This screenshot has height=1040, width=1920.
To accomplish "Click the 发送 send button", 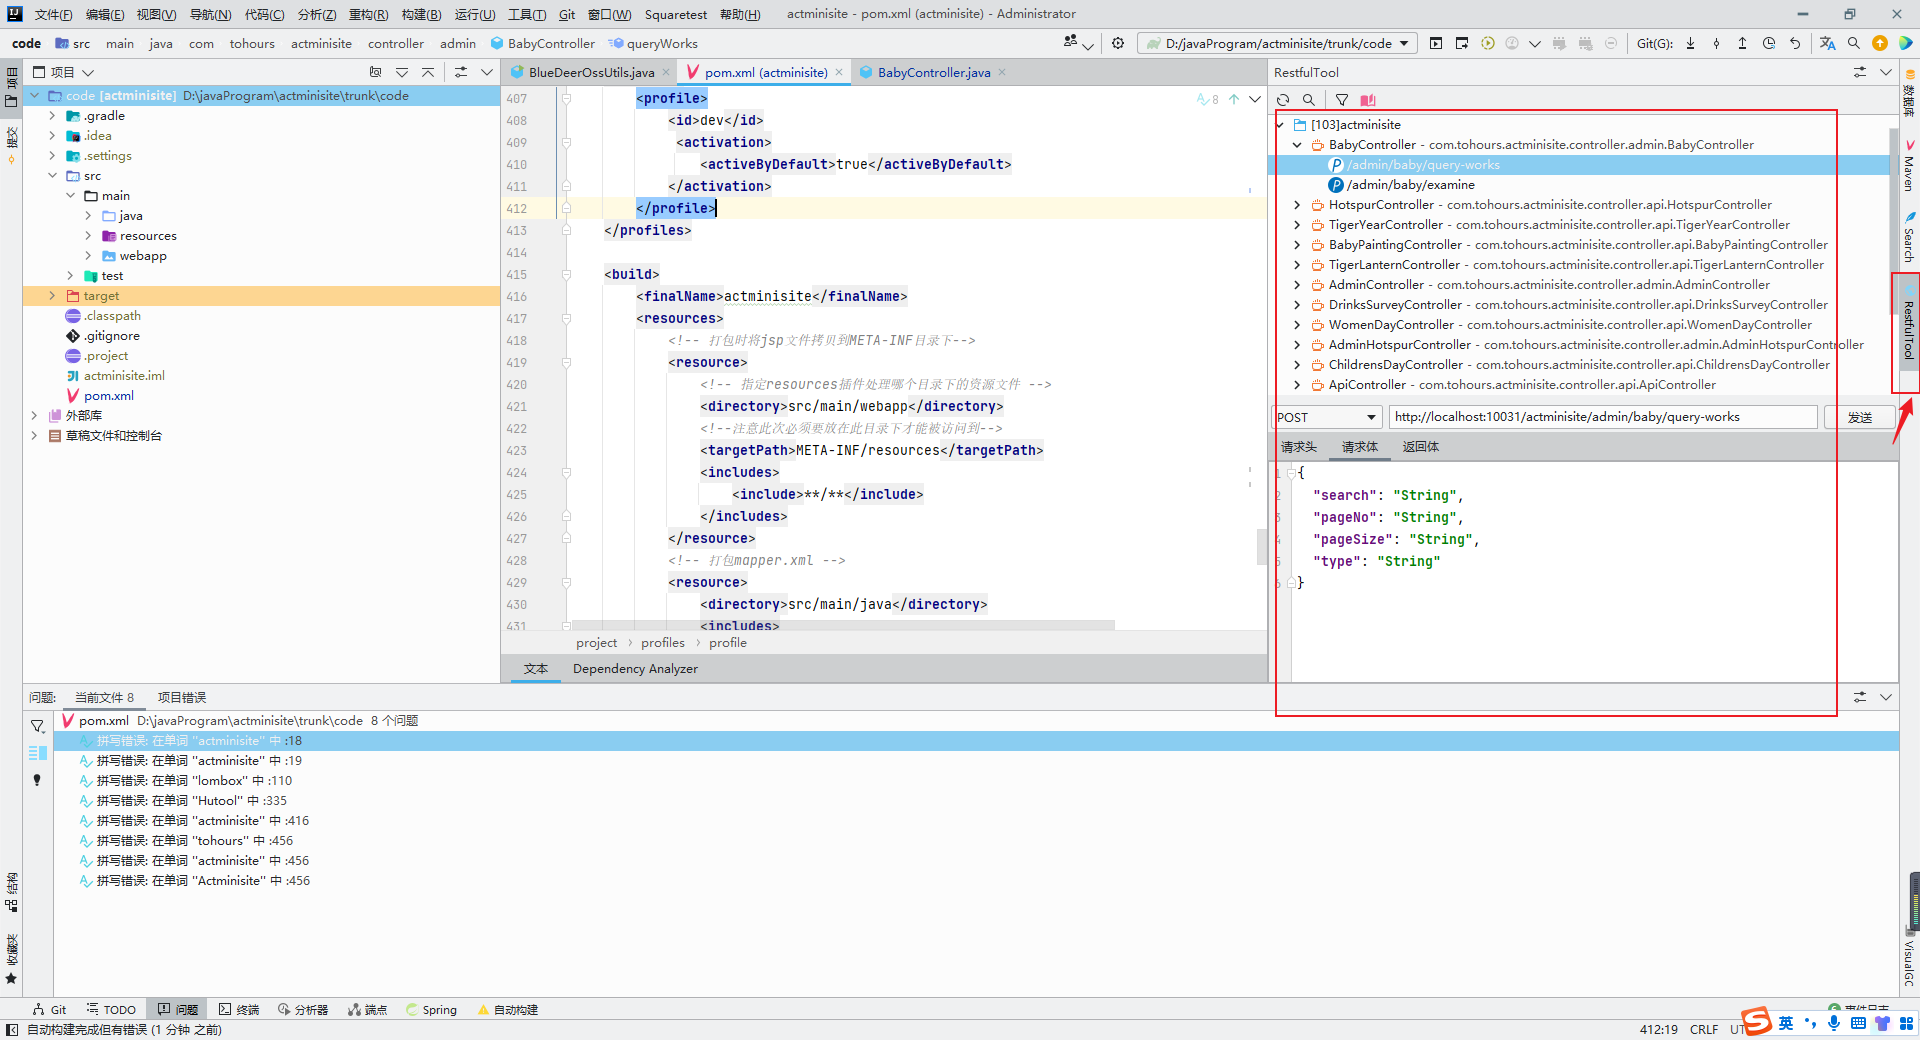I will [x=1859, y=417].
